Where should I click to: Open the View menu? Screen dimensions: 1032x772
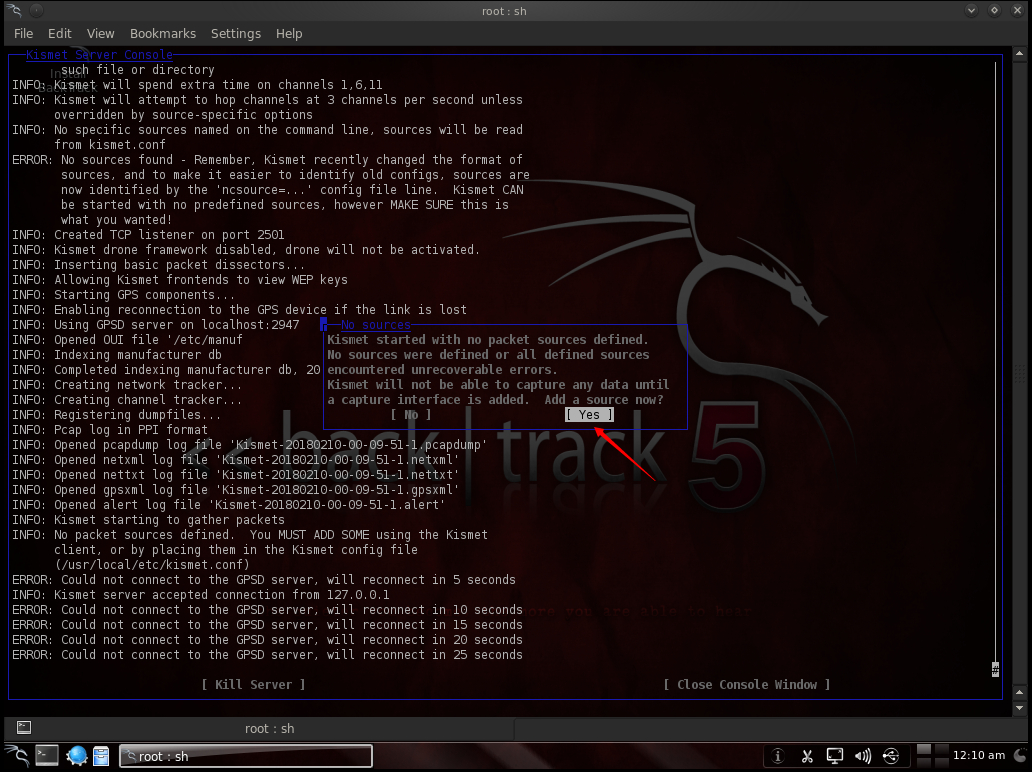tap(100, 34)
